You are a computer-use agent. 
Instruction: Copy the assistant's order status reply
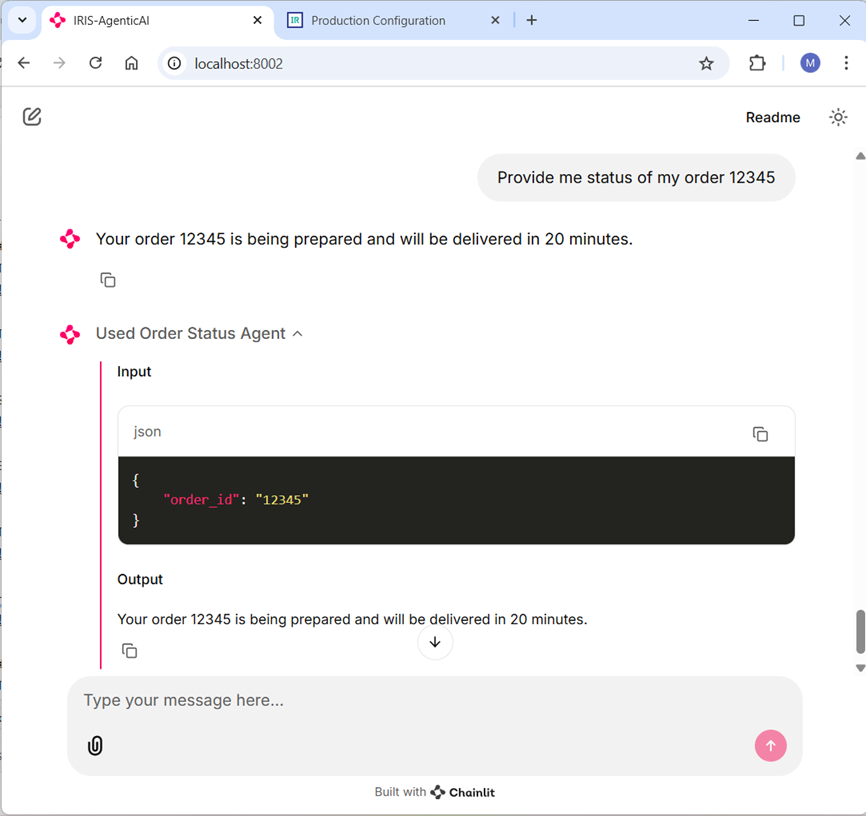108,280
